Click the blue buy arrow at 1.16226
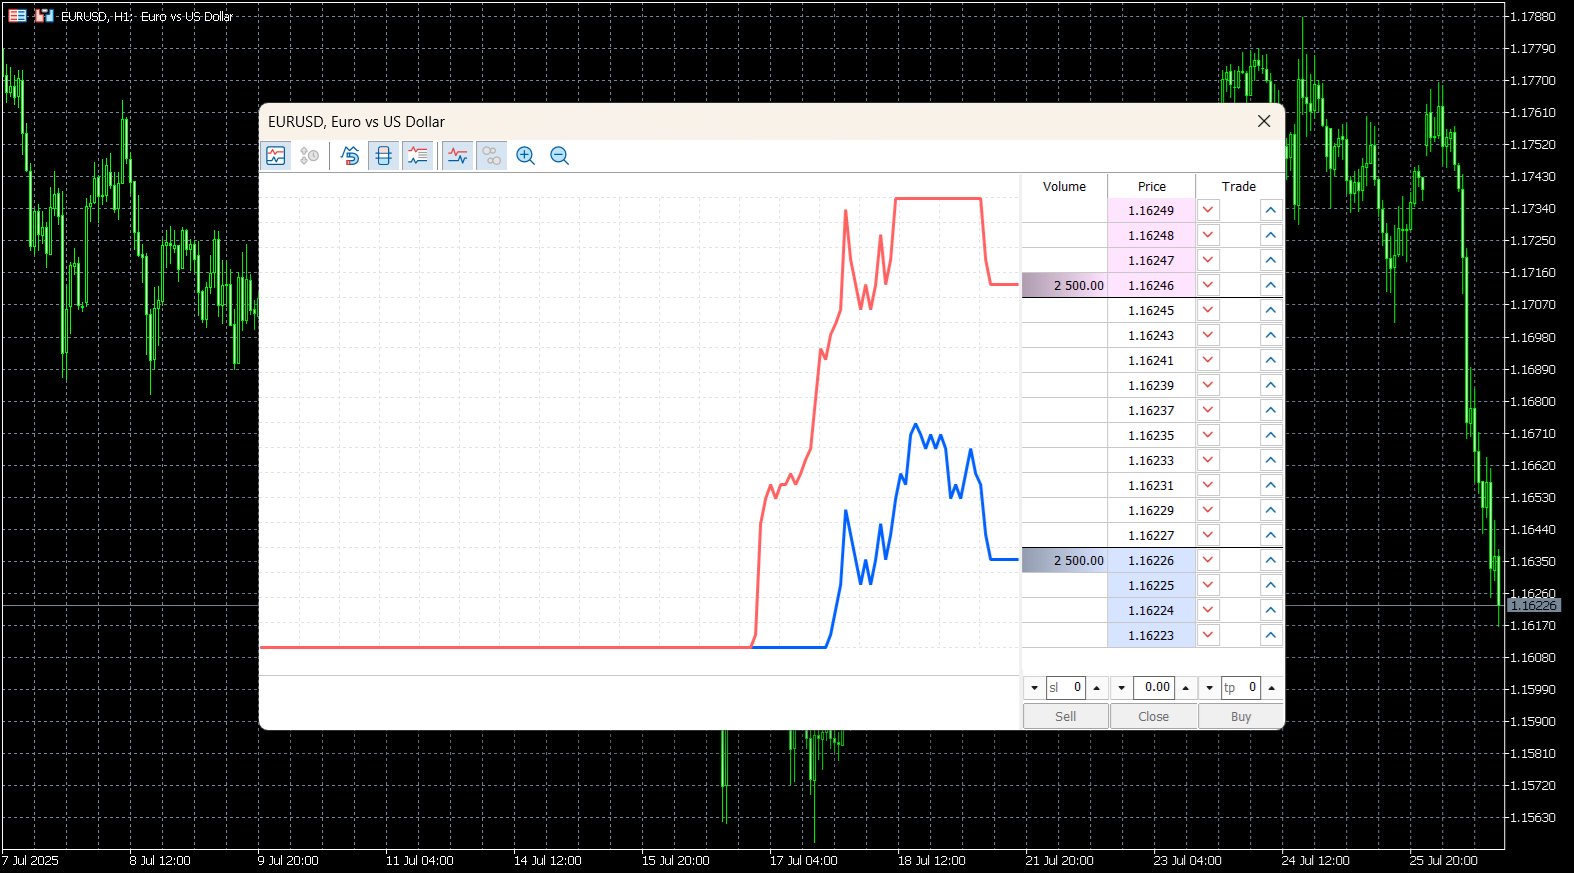 coord(1270,560)
